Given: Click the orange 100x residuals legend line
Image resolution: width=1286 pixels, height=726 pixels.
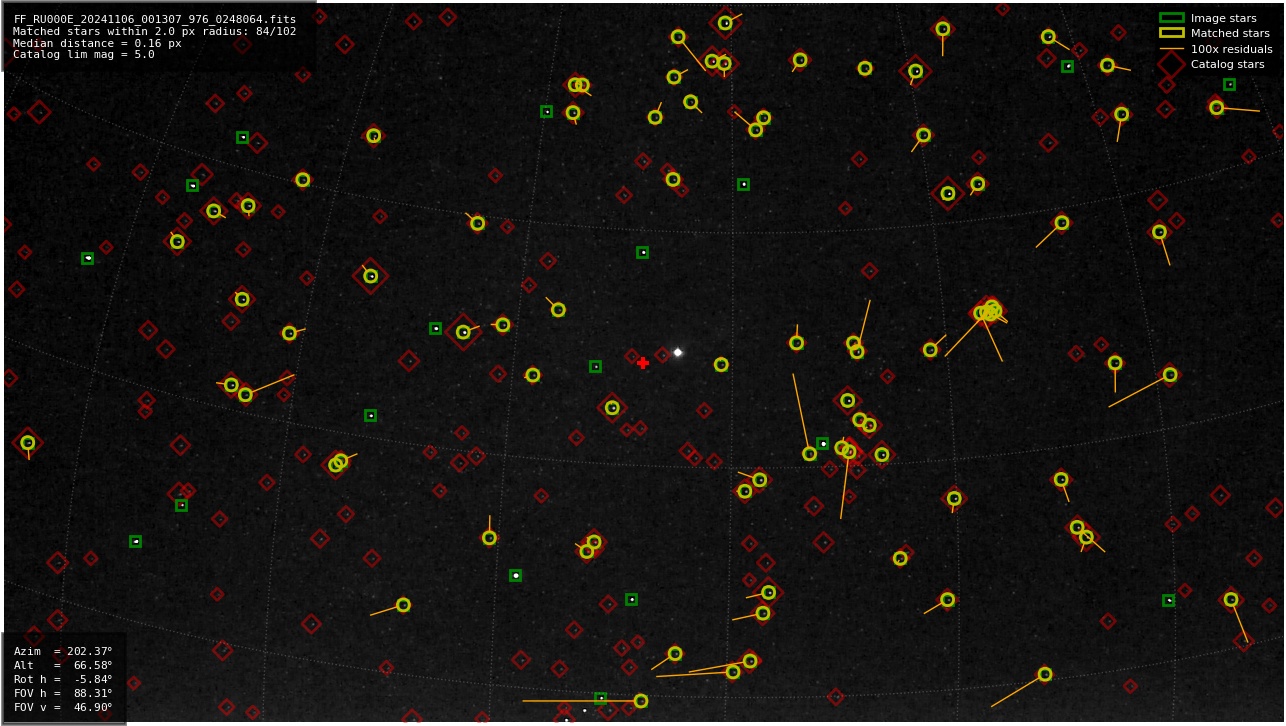Looking at the screenshot, I should (x=1171, y=49).
